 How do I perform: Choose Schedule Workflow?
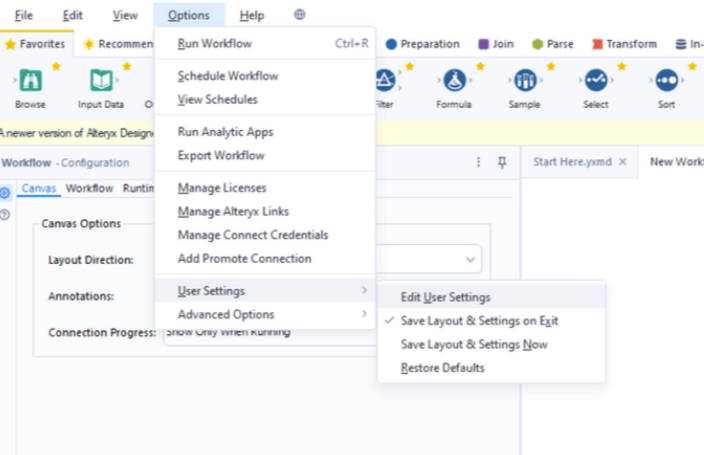click(x=265, y=76)
